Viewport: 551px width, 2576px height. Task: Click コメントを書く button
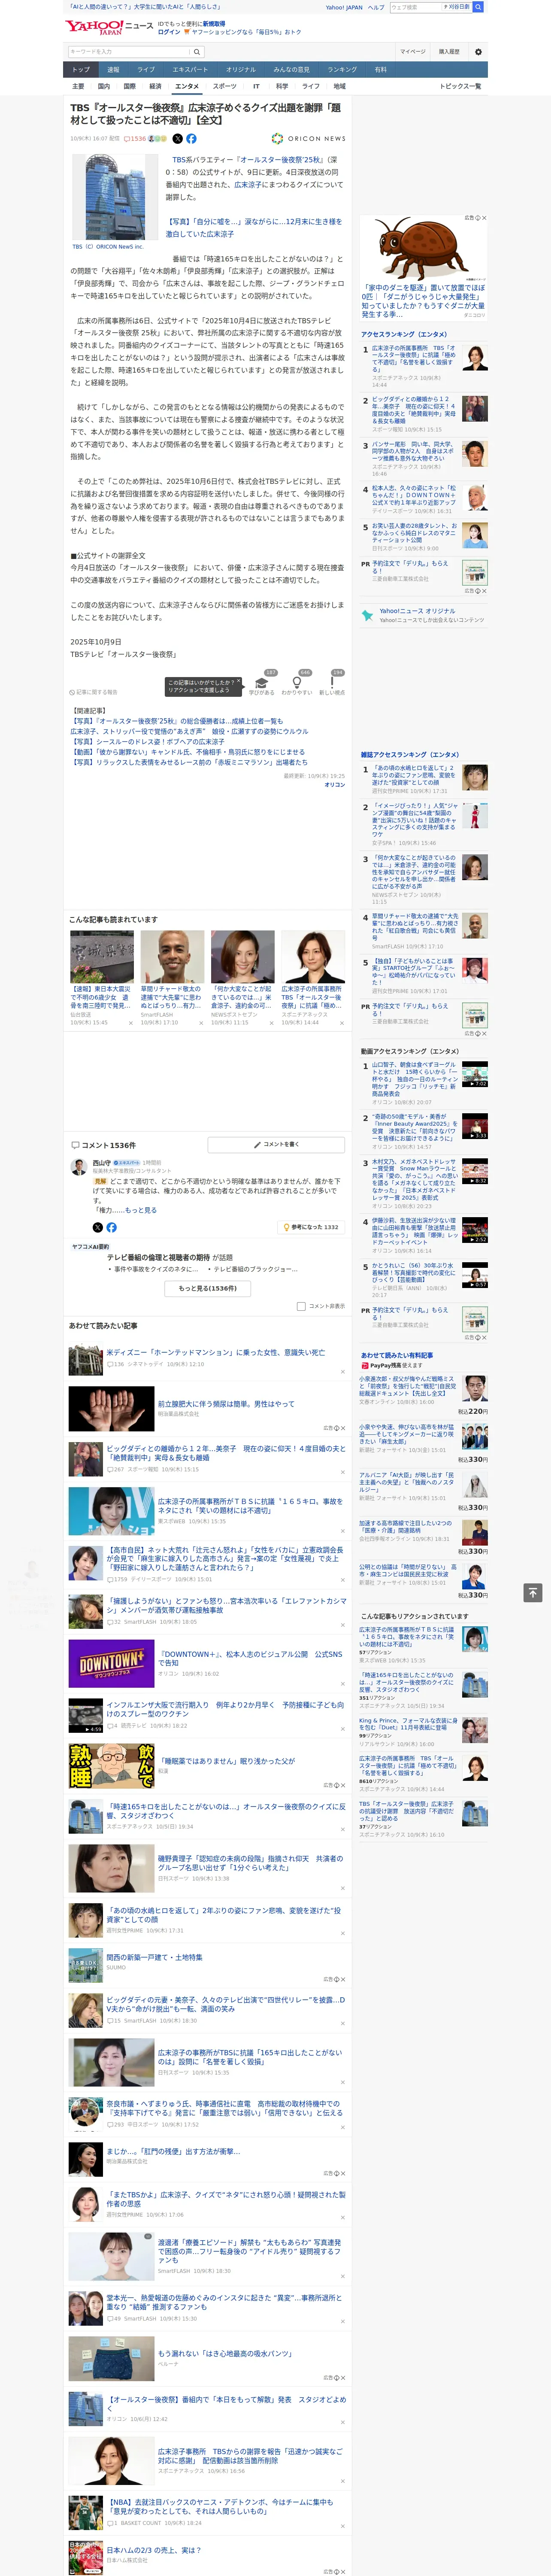click(277, 1144)
